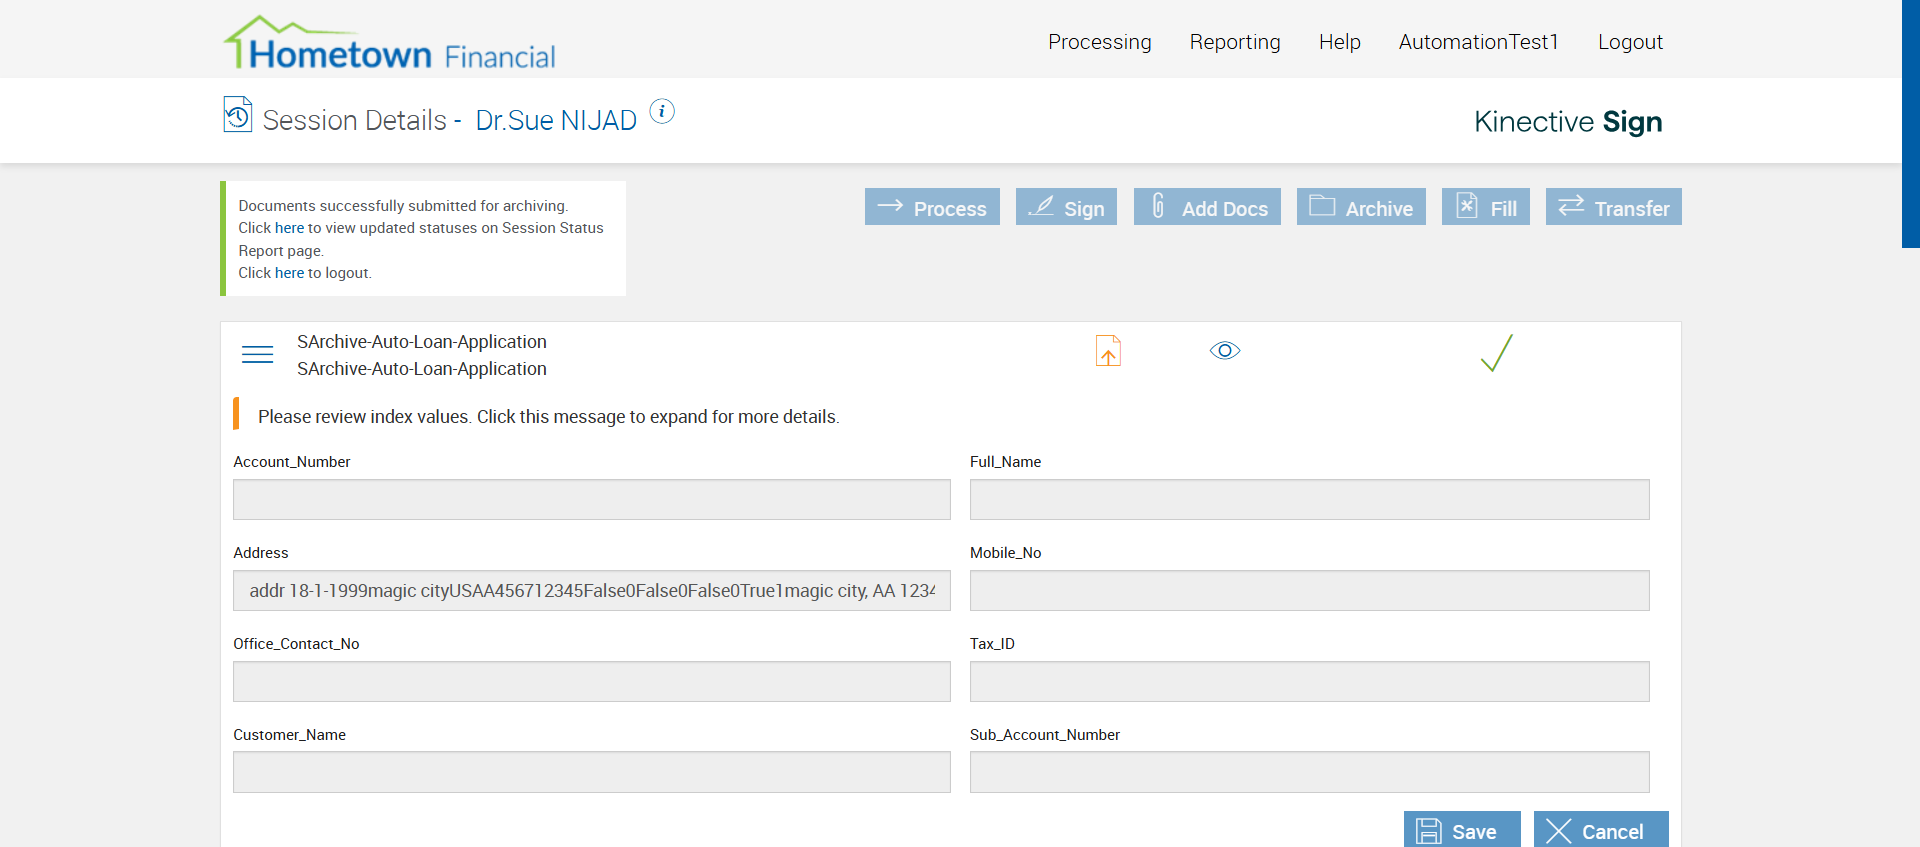
Task: Open the Reporting menu
Action: 1235,42
